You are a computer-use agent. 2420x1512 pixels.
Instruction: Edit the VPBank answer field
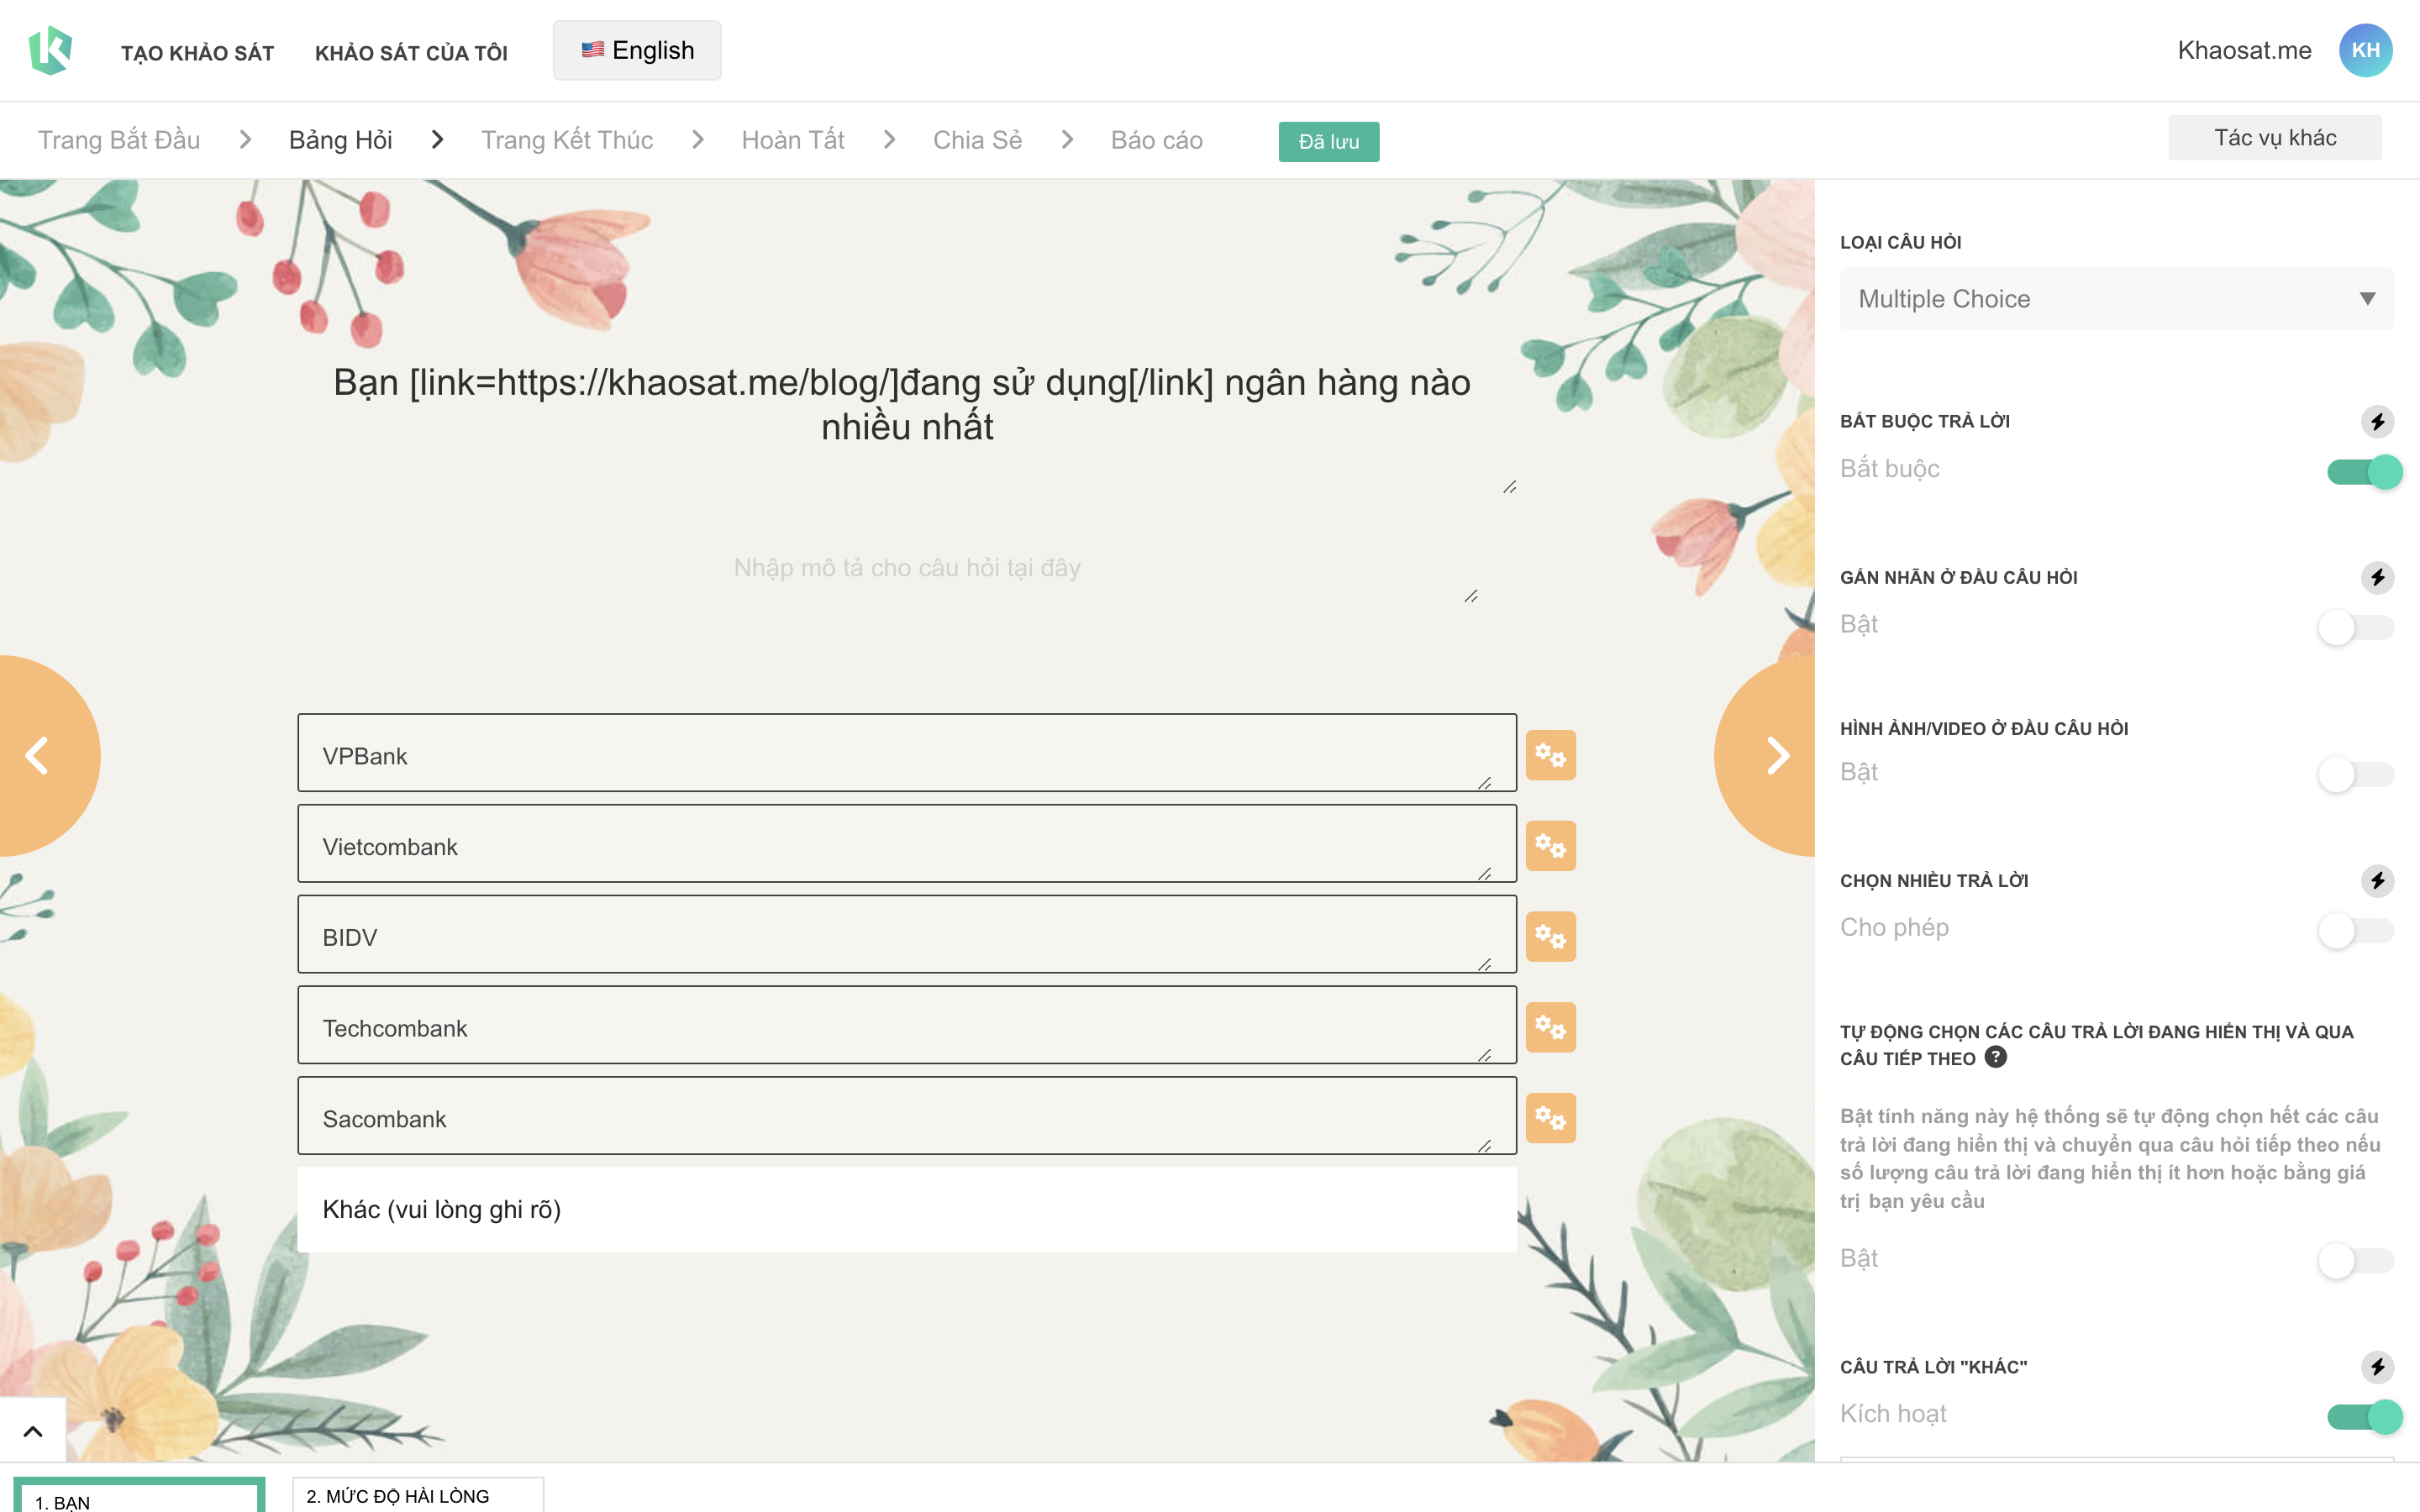(907, 753)
